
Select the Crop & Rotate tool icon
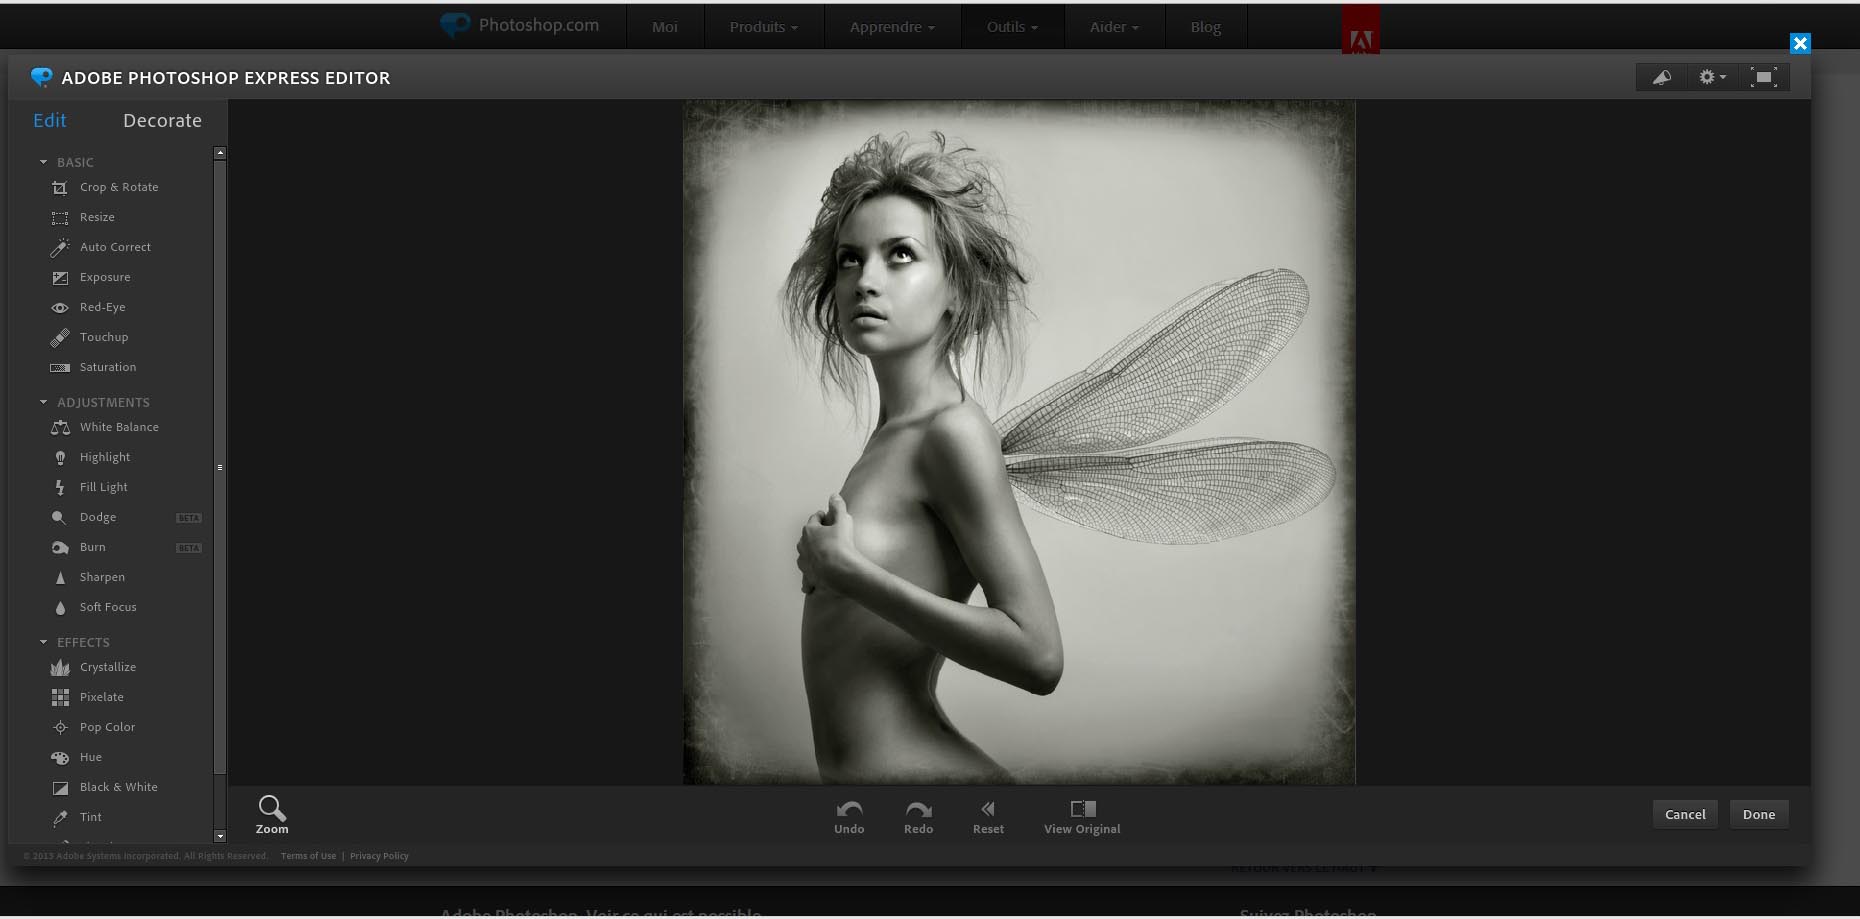(60, 188)
